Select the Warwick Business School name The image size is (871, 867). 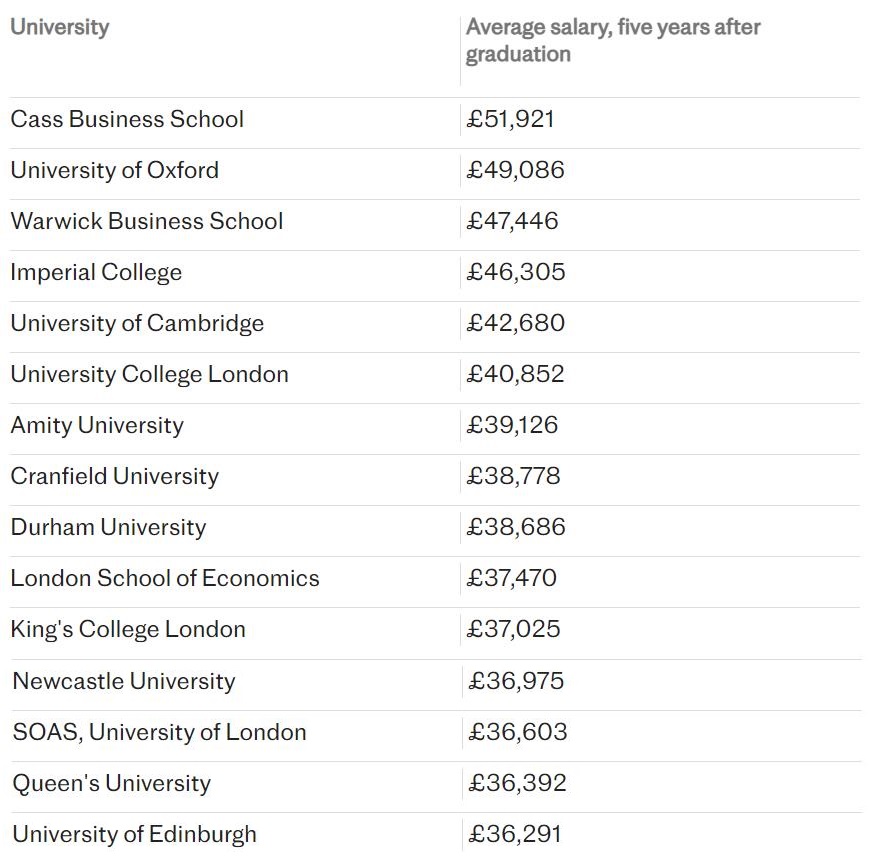147,221
